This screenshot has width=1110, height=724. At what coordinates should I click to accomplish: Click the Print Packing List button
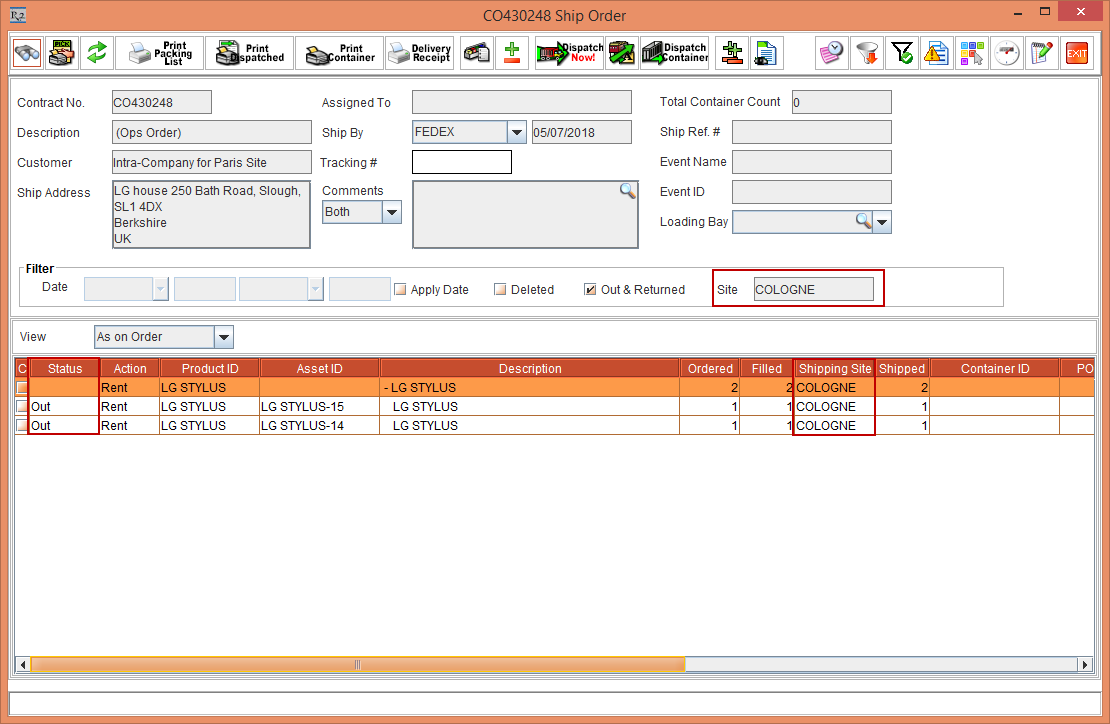point(160,53)
